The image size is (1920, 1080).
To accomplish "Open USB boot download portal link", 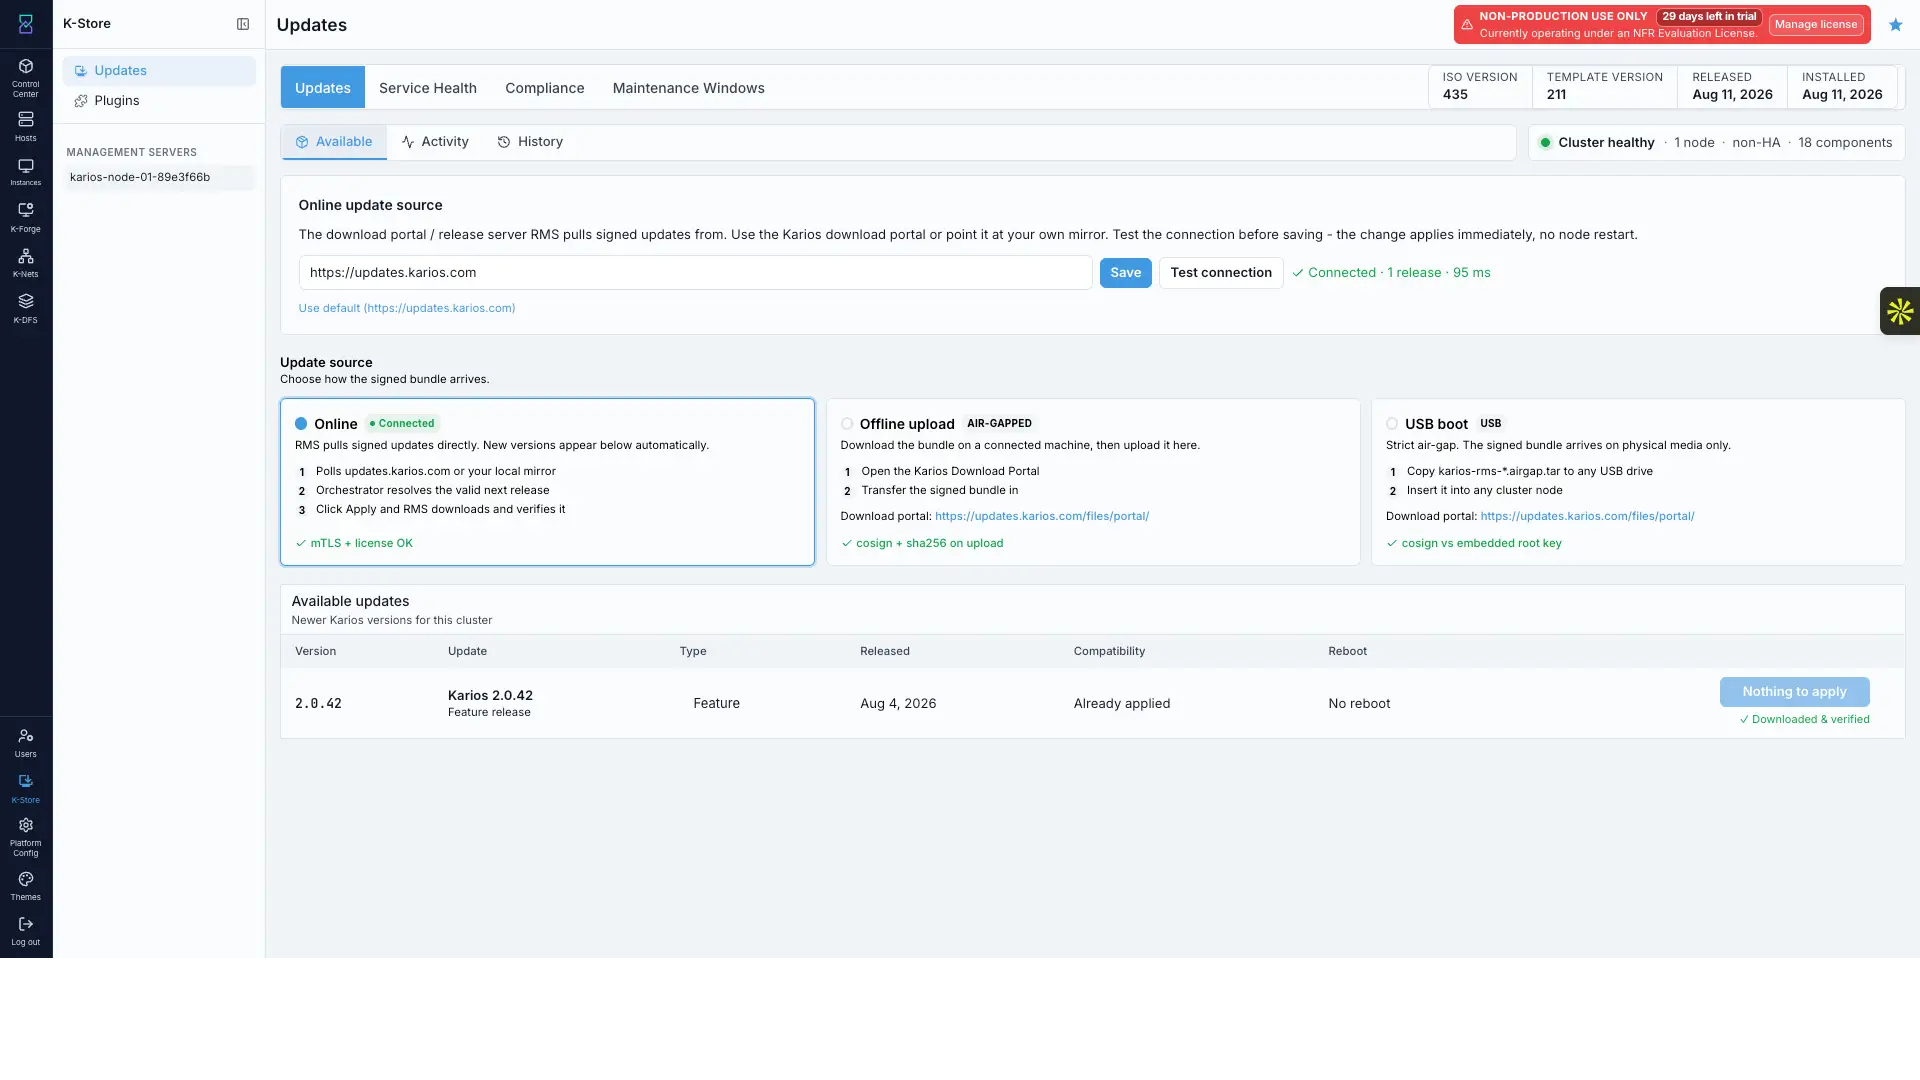I will 1587,516.
